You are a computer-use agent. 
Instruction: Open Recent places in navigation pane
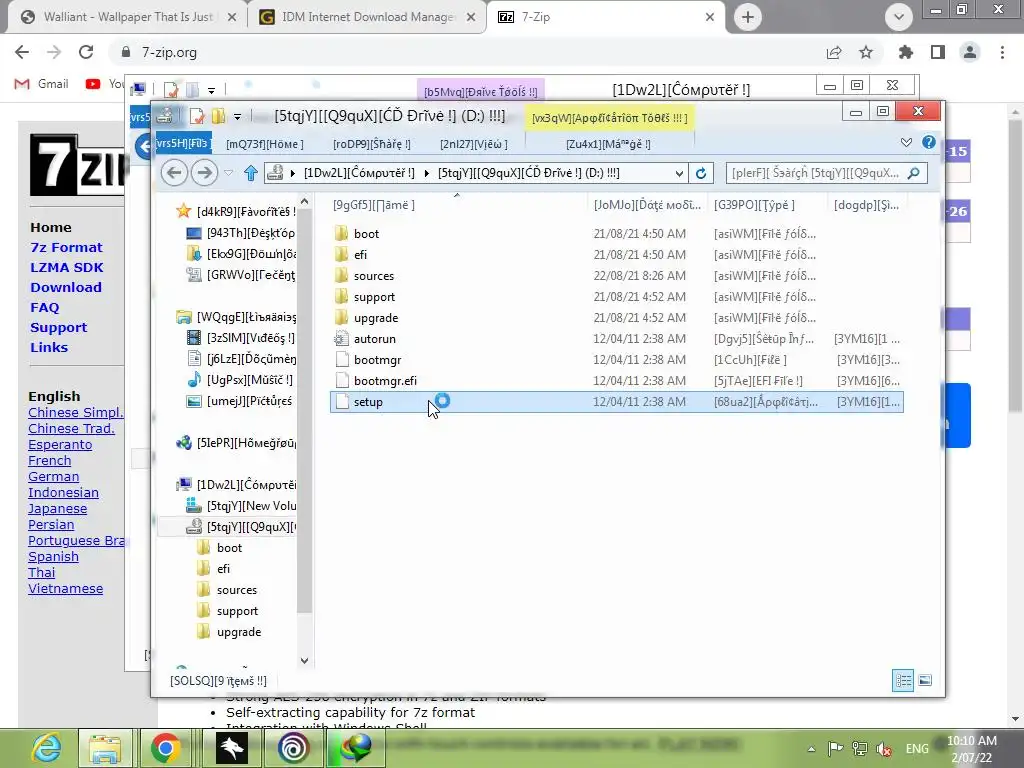click(240, 274)
